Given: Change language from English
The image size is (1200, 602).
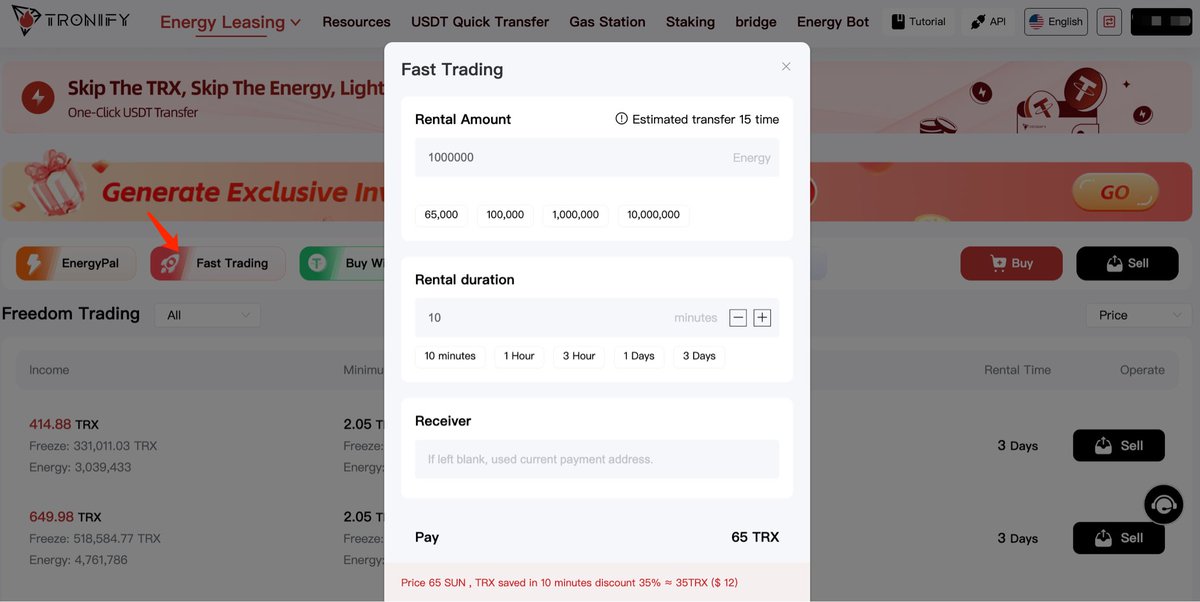Looking at the screenshot, I should [1056, 21].
